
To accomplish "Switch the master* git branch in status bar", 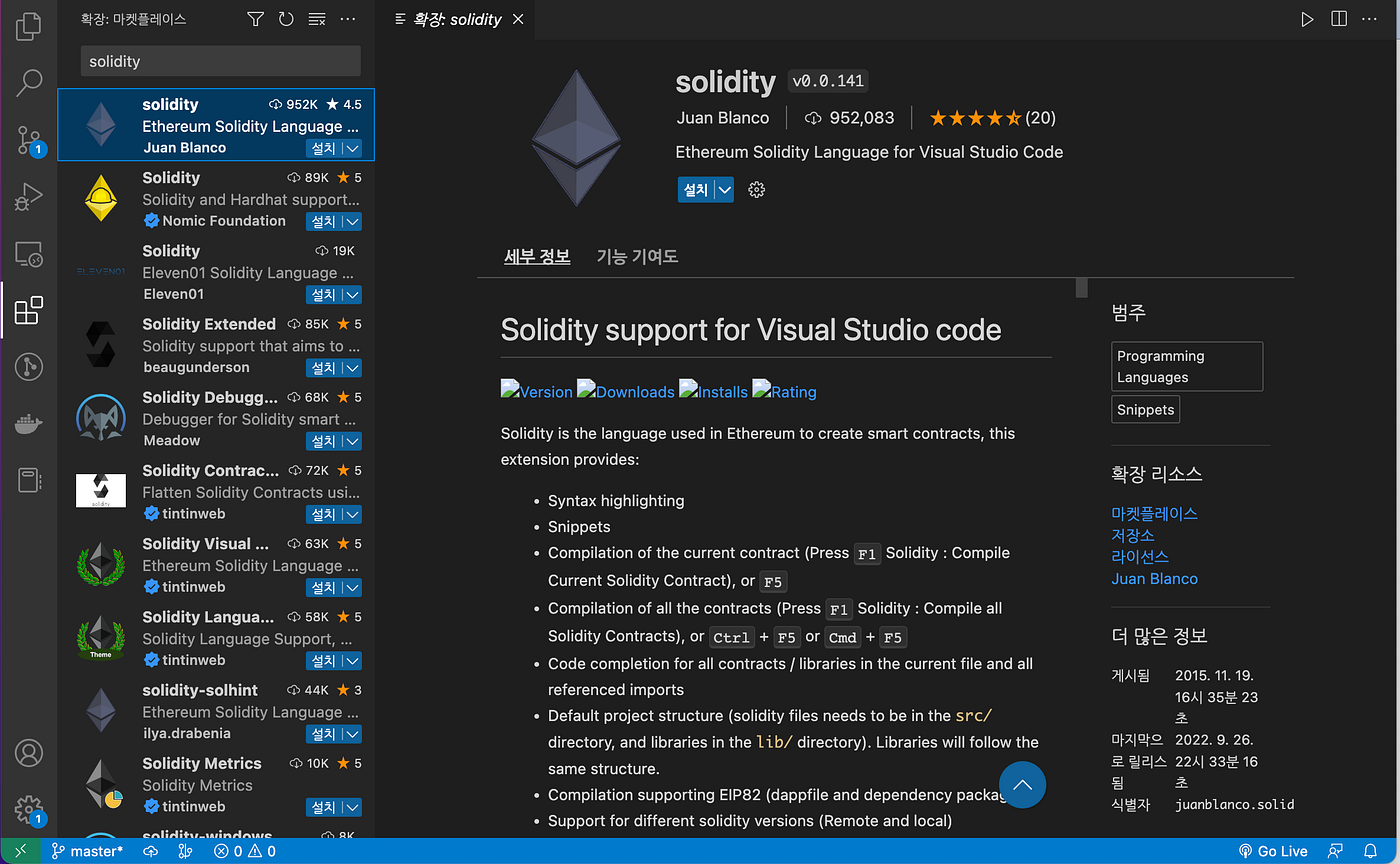I will coord(88,851).
